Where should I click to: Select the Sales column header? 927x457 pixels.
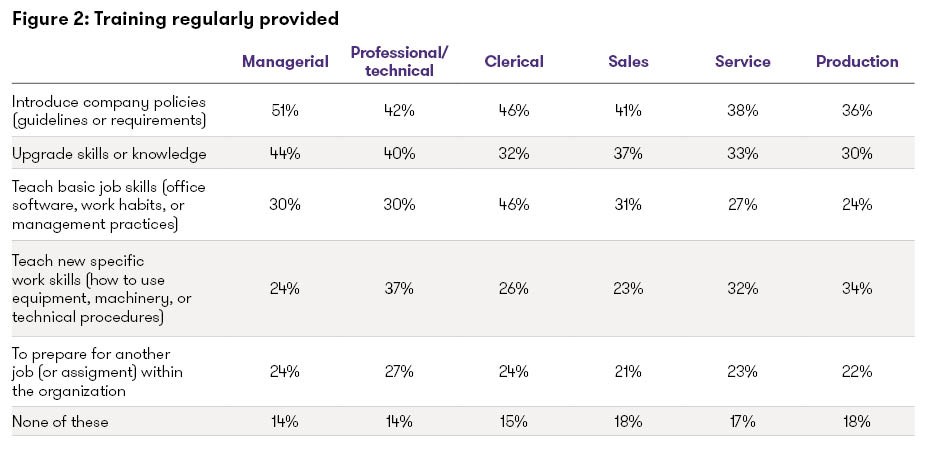point(628,62)
